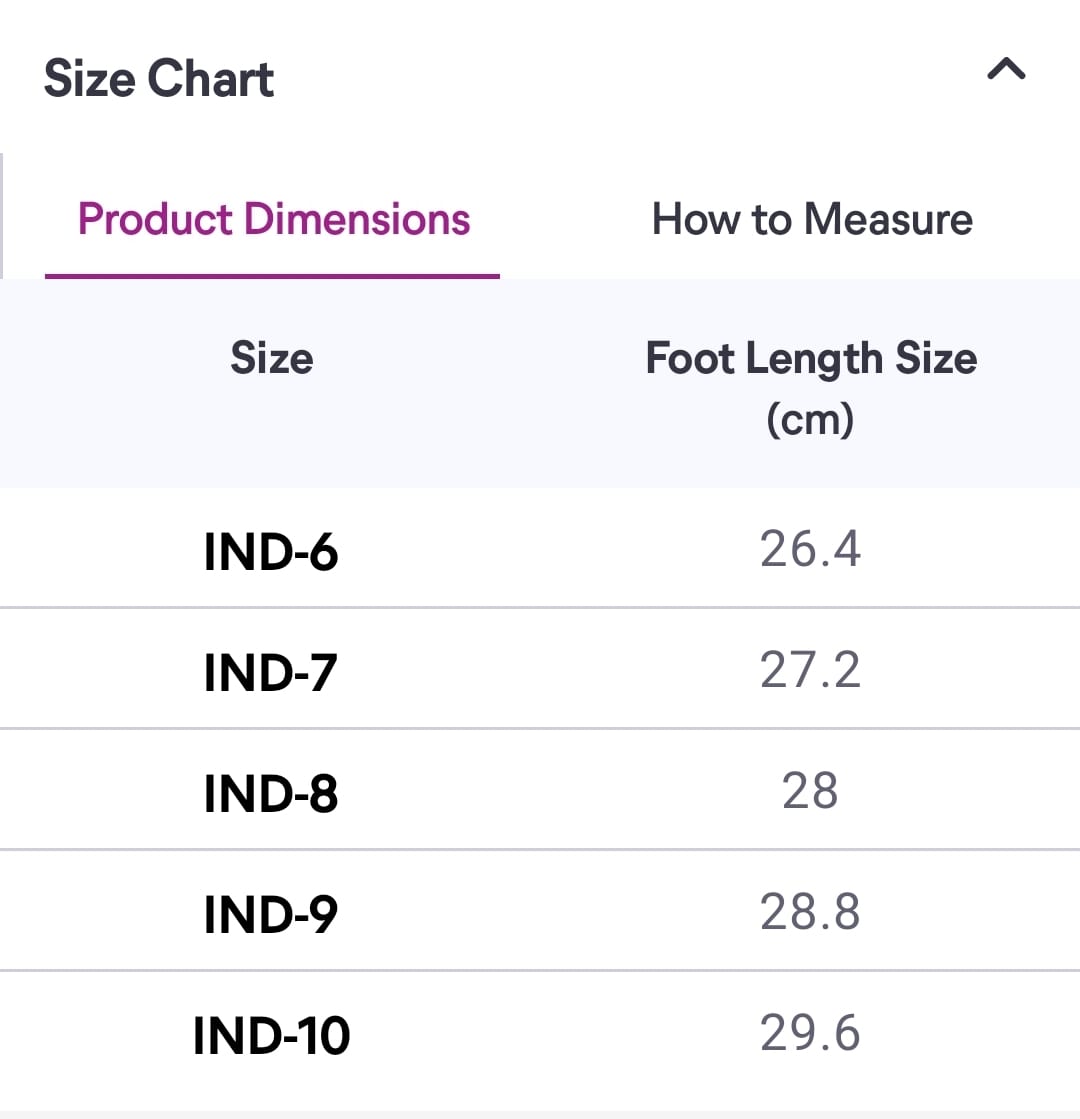Viewport: 1080px width, 1119px height.
Task: Click the Size Chart heading
Action: click(x=159, y=79)
